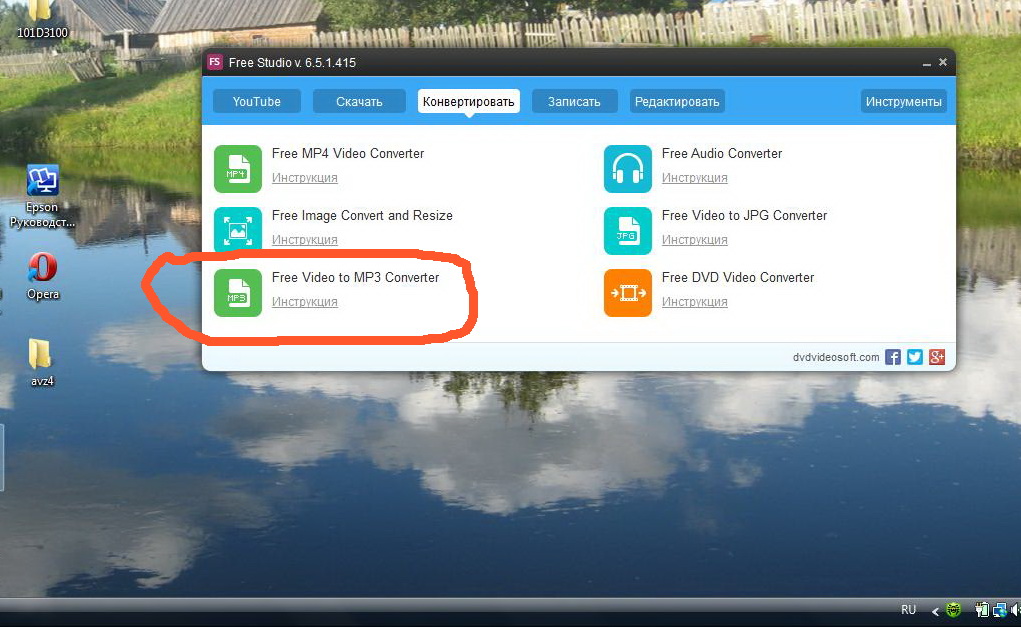
Task: Go to the Записать tab
Action: pos(574,102)
